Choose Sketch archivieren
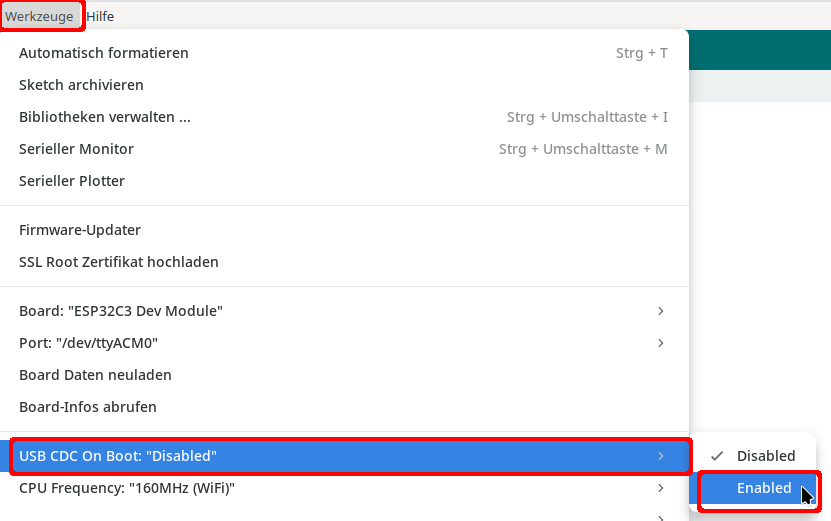831x521 pixels. click(81, 85)
